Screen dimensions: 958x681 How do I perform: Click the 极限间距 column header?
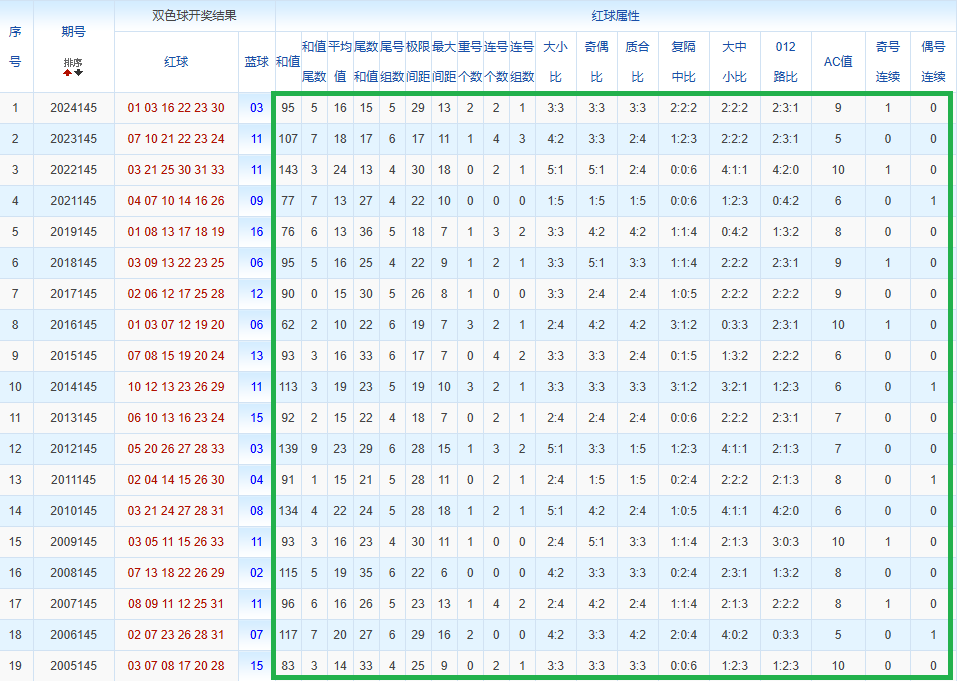(418, 62)
